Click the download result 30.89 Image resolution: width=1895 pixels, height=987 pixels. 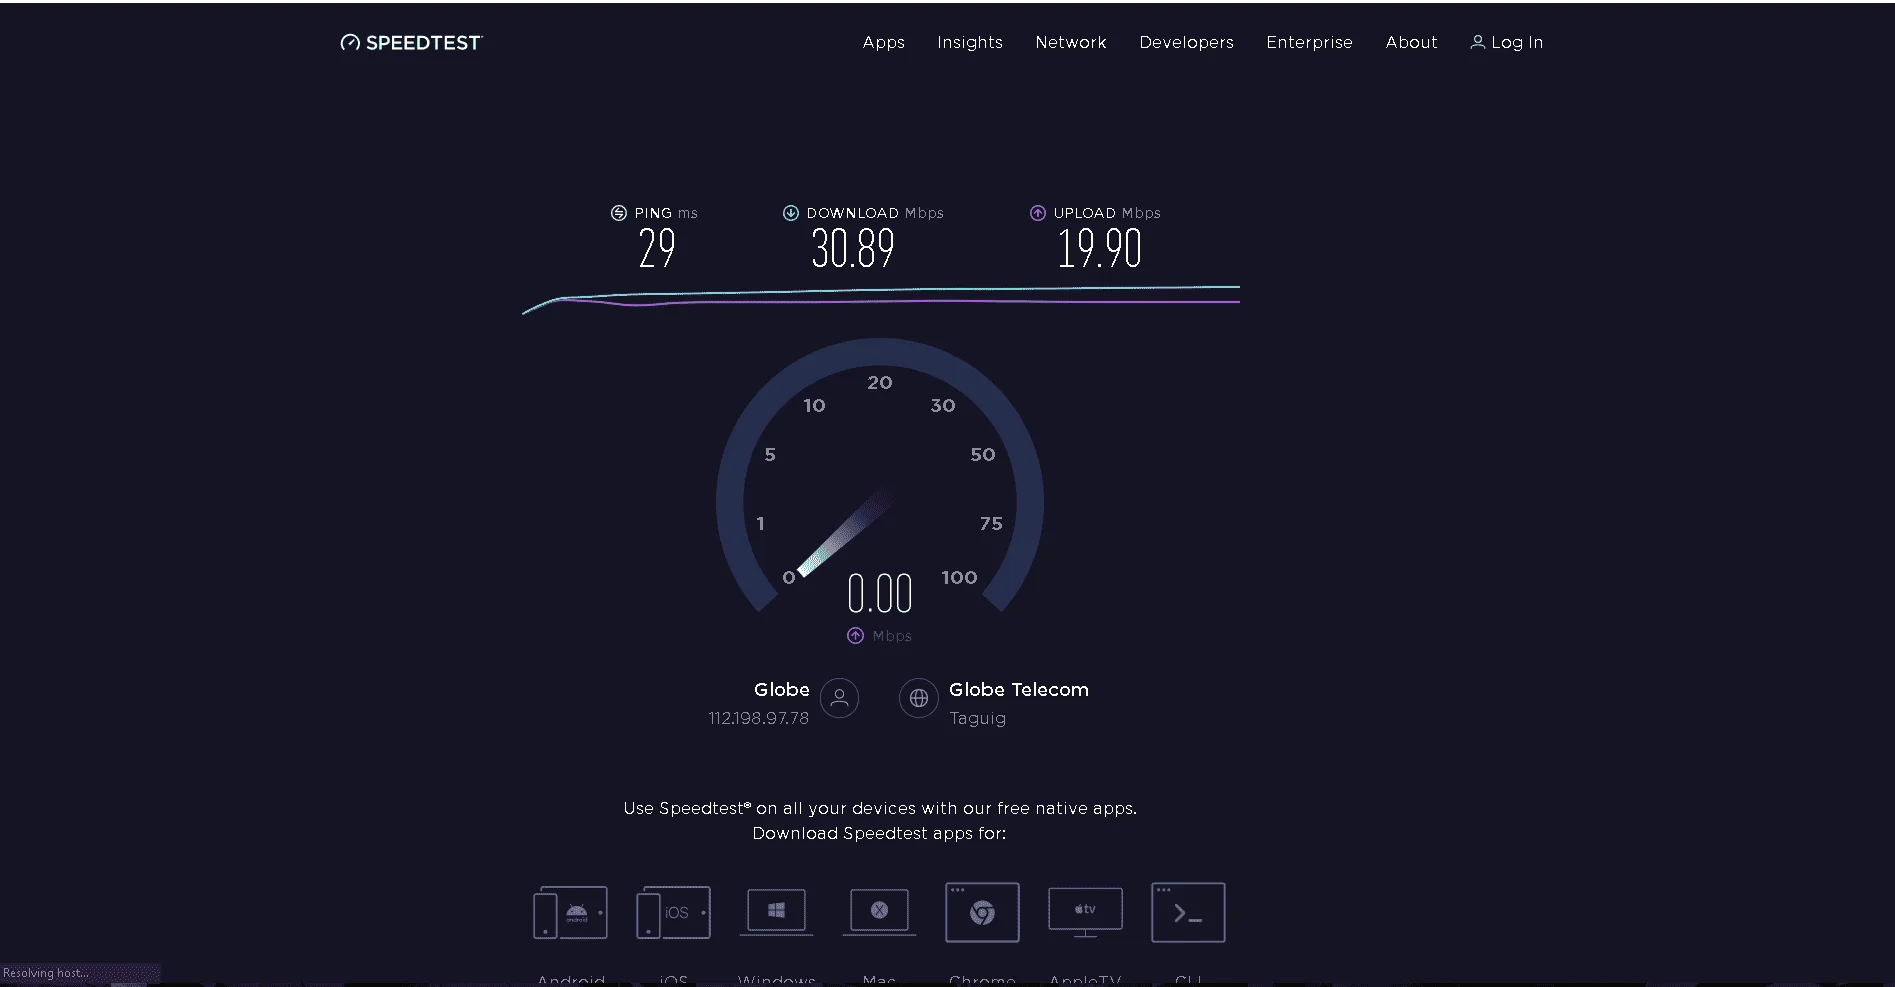coord(853,249)
